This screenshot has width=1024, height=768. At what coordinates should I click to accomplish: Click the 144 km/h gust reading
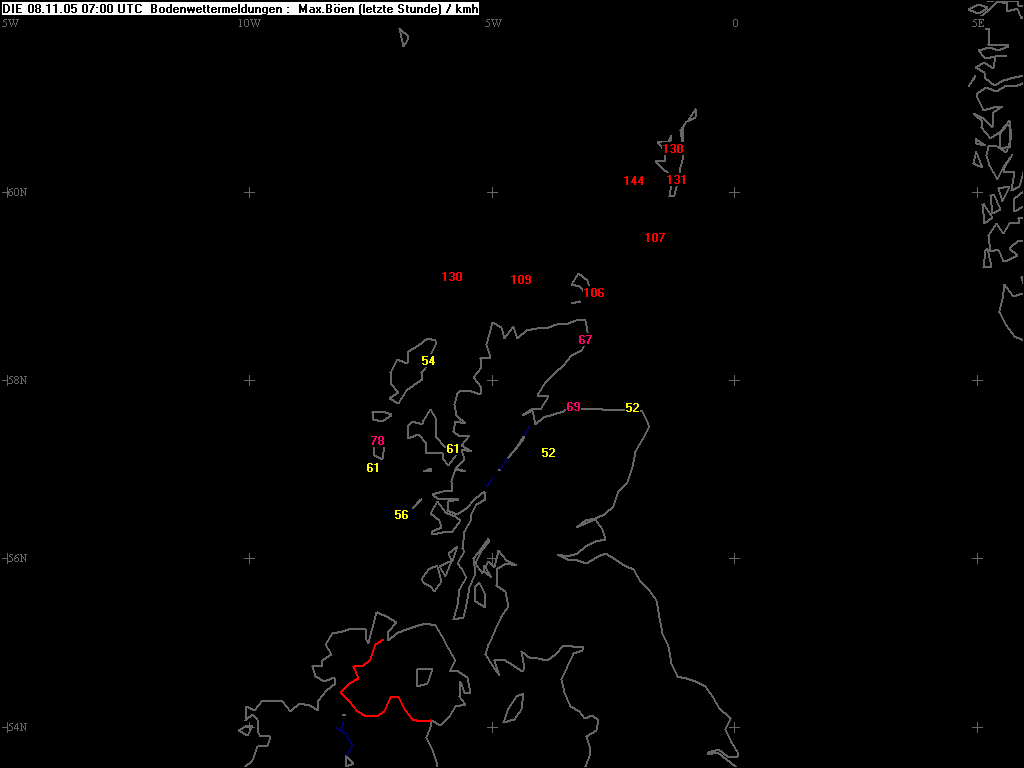point(633,181)
